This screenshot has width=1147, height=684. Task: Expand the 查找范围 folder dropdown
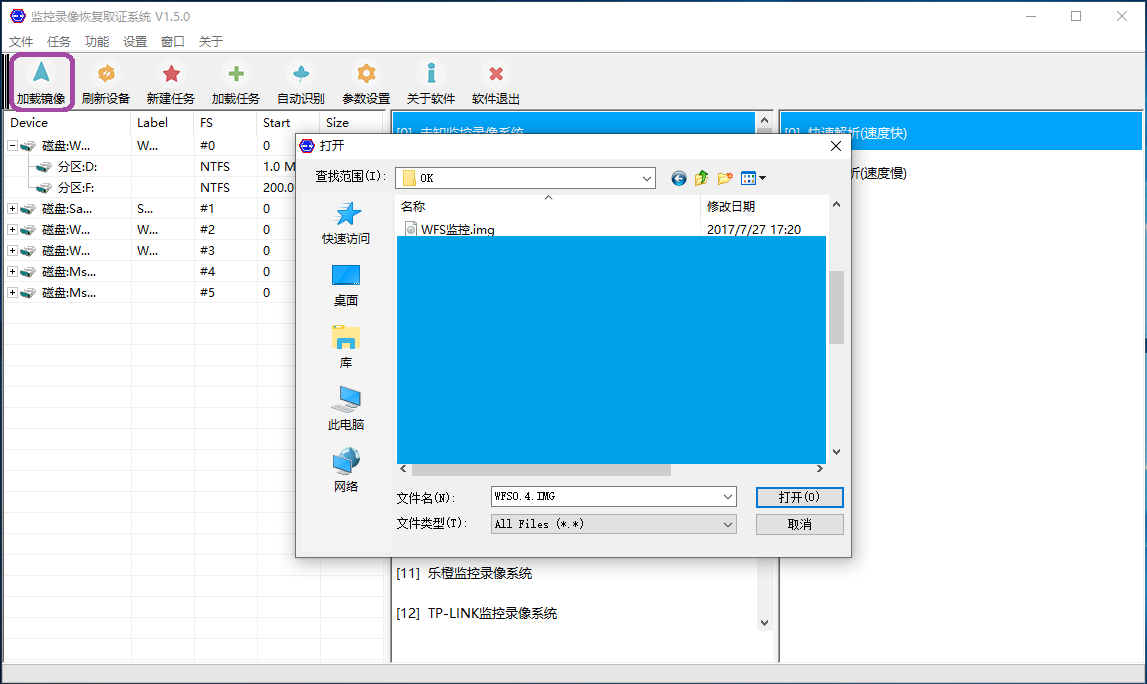coord(647,178)
